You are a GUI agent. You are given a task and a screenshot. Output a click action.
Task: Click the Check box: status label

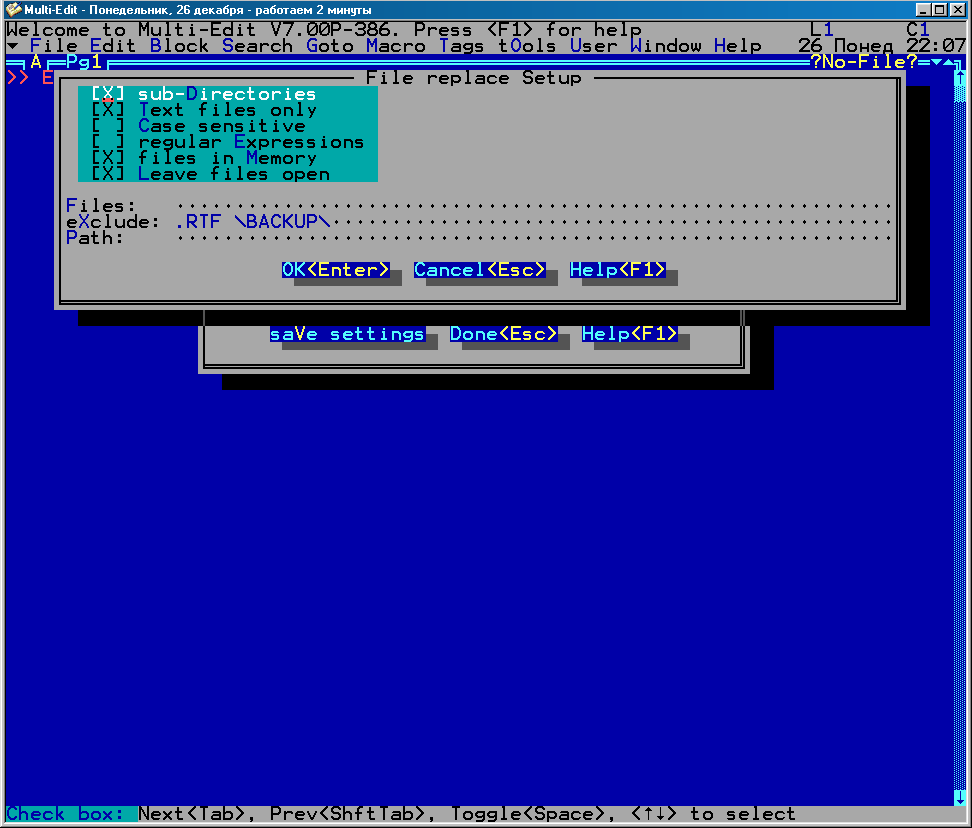pos(65,814)
